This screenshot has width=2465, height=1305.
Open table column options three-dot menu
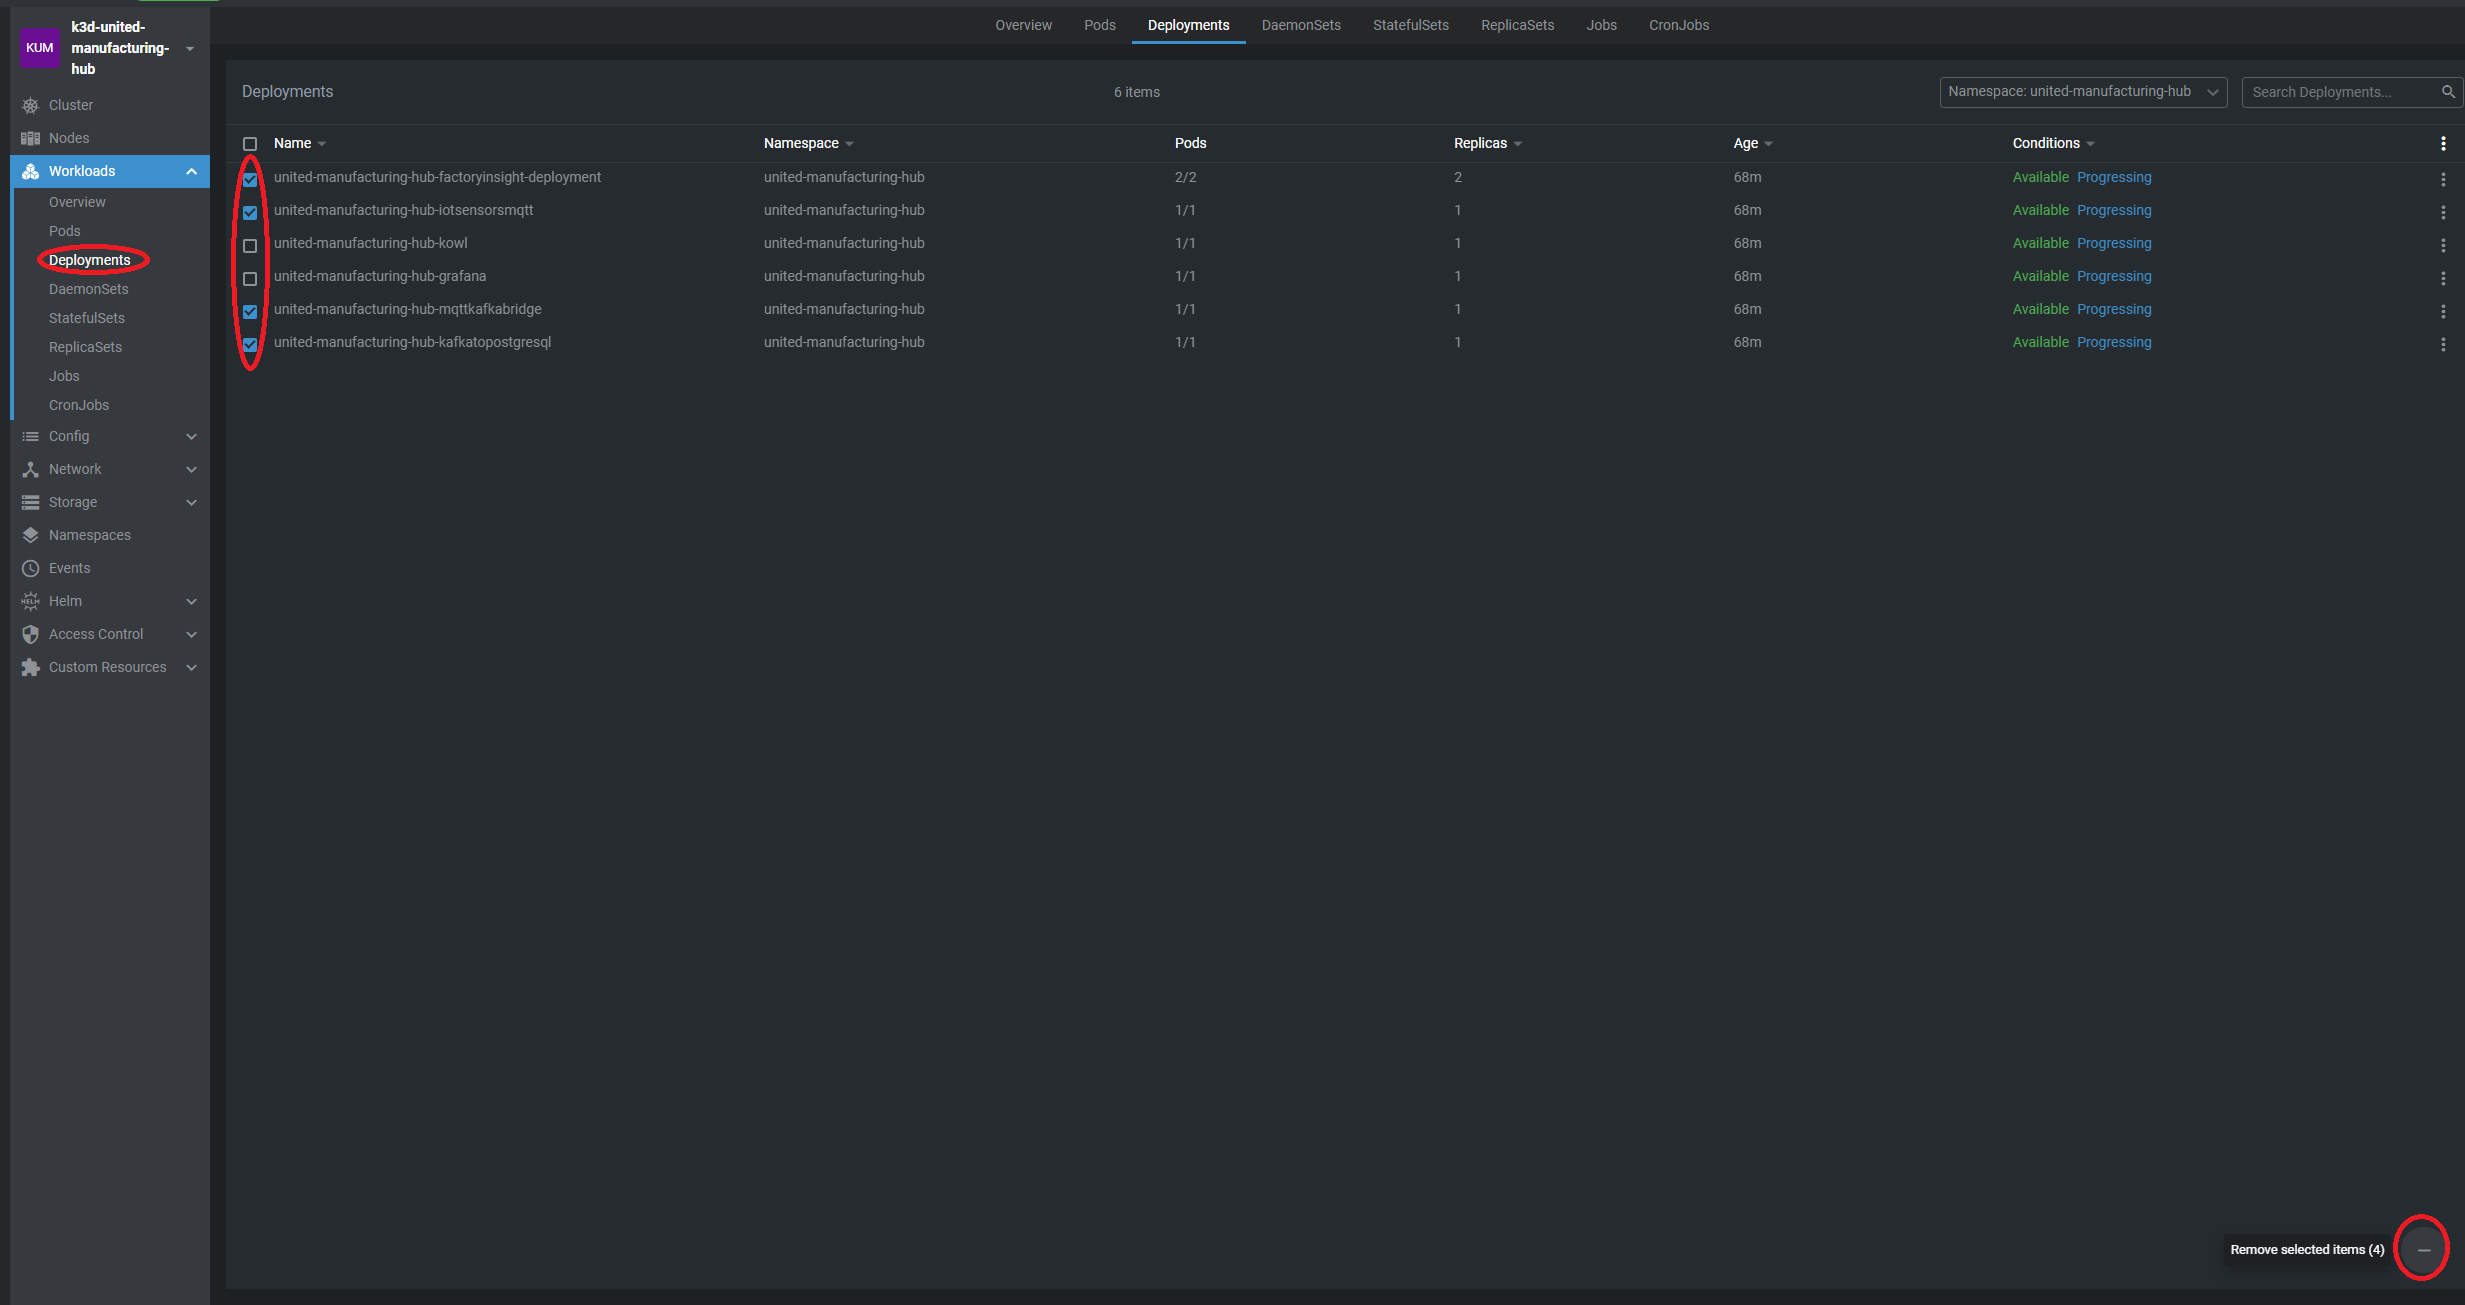[2443, 144]
